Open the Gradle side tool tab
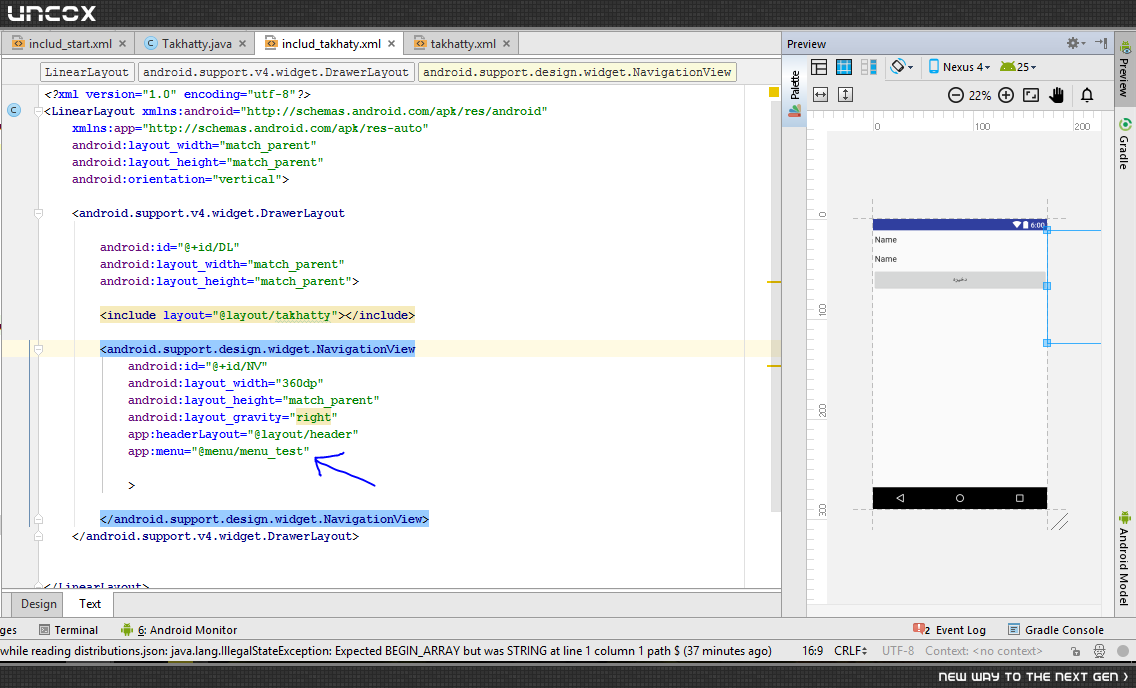Image resolution: width=1136 pixels, height=688 pixels. tap(1124, 144)
